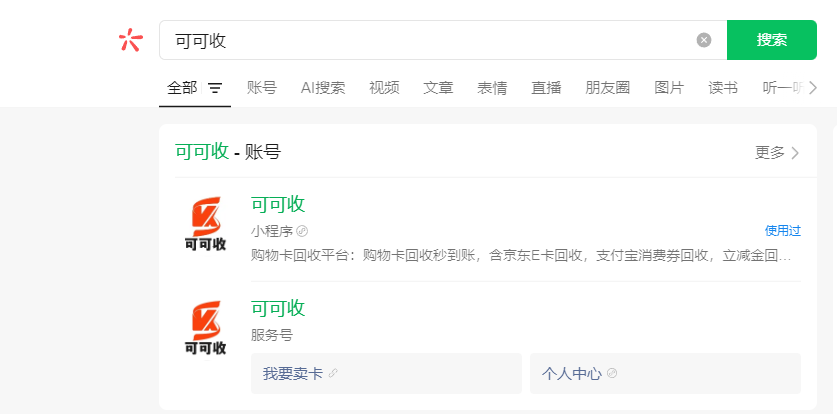Expand 更多 to see more accounts
This screenshot has height=414, width=837.
[x=777, y=153]
